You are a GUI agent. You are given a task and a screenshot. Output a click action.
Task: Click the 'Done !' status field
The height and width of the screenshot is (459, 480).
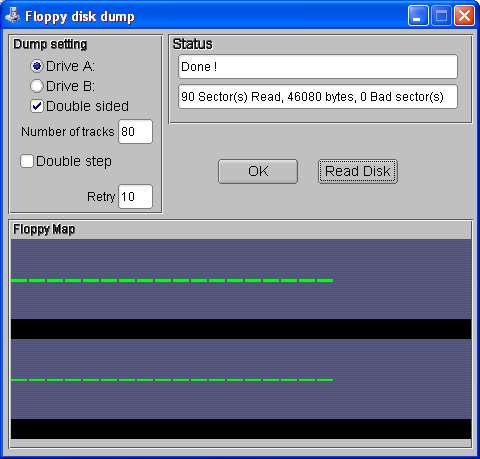pos(318,67)
